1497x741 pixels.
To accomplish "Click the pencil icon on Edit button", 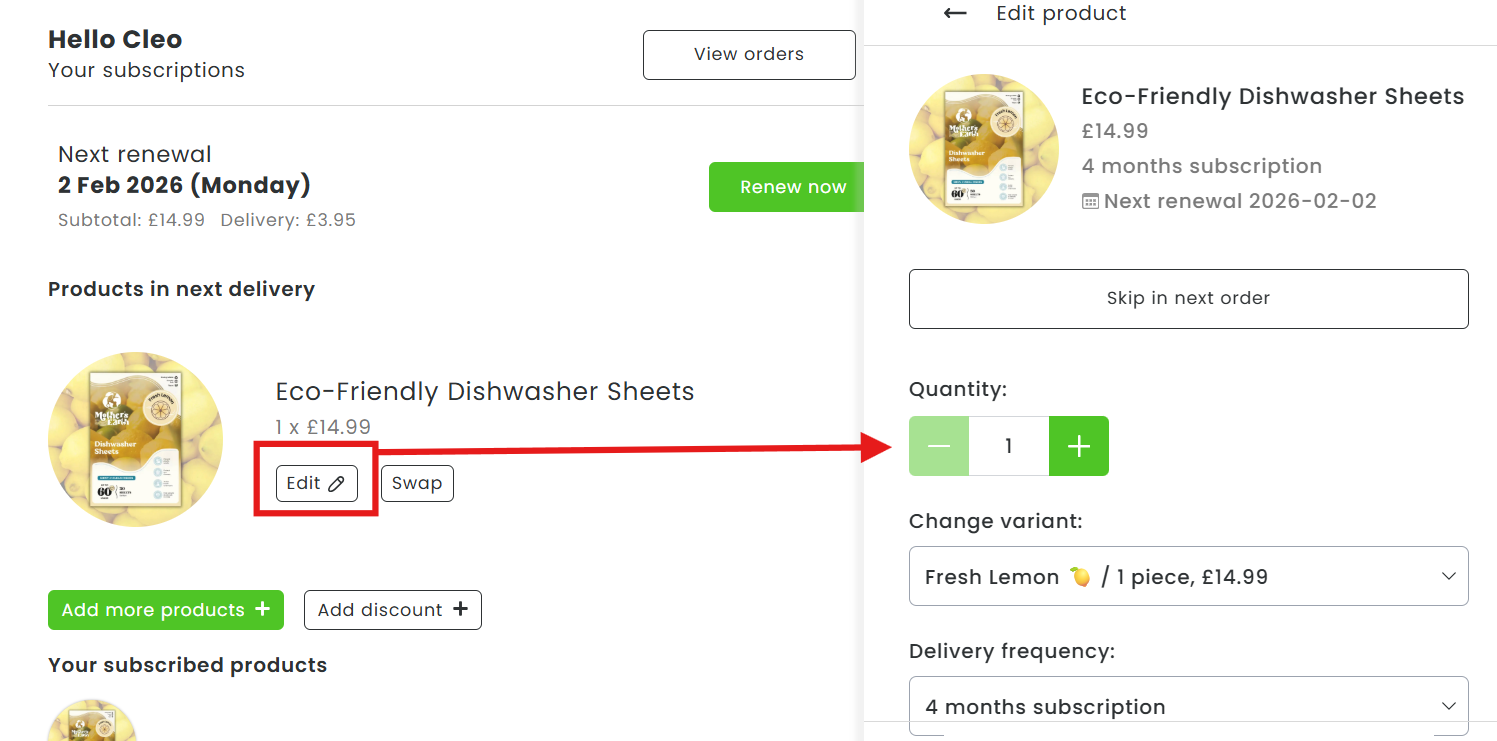I will (x=336, y=484).
